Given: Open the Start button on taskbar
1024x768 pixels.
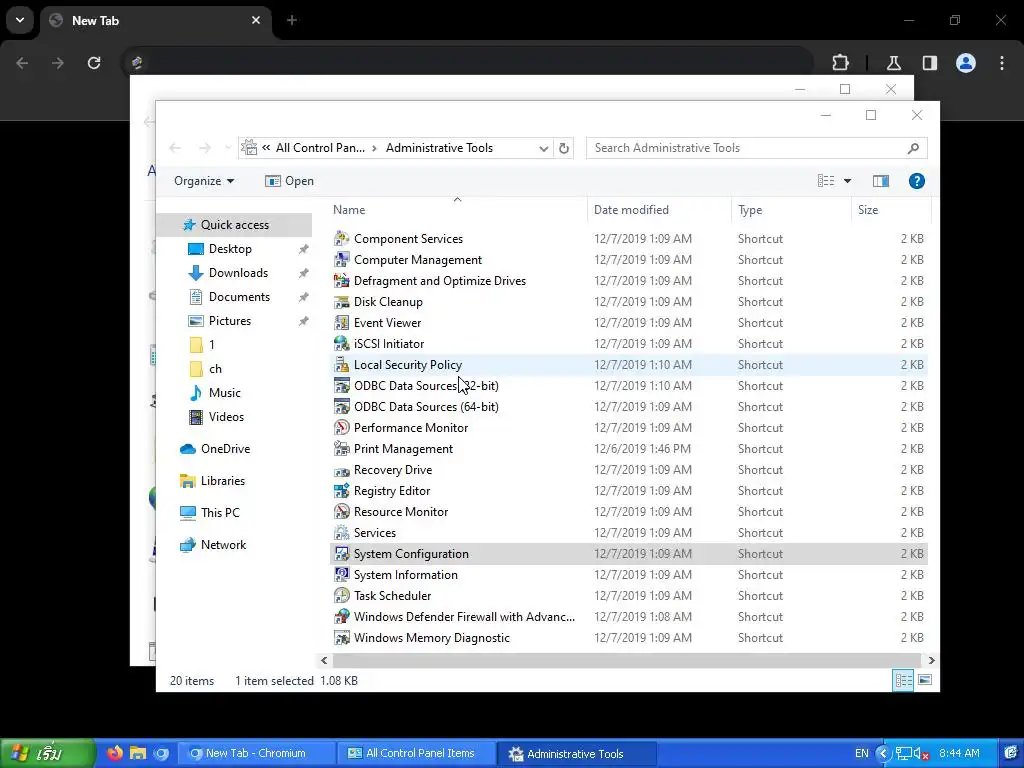Looking at the screenshot, I should 48,753.
